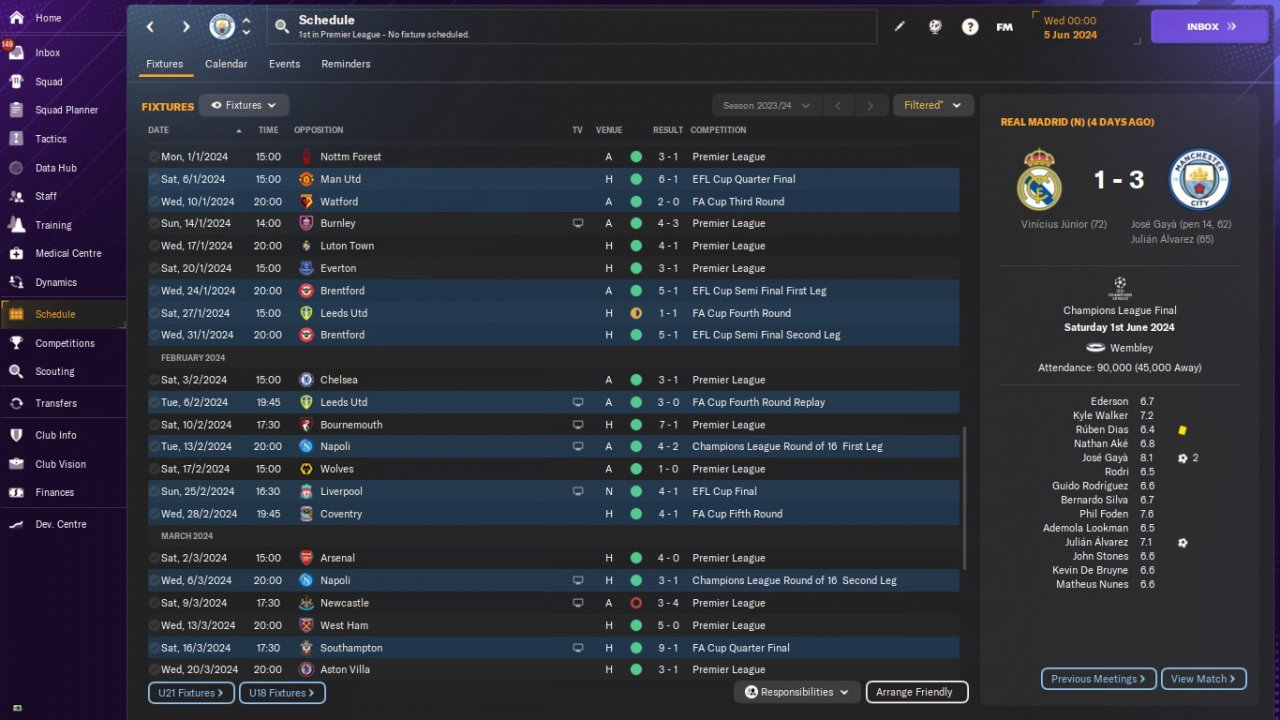
Task: Open the Season 2023/24 dropdown
Action: [x=767, y=105]
